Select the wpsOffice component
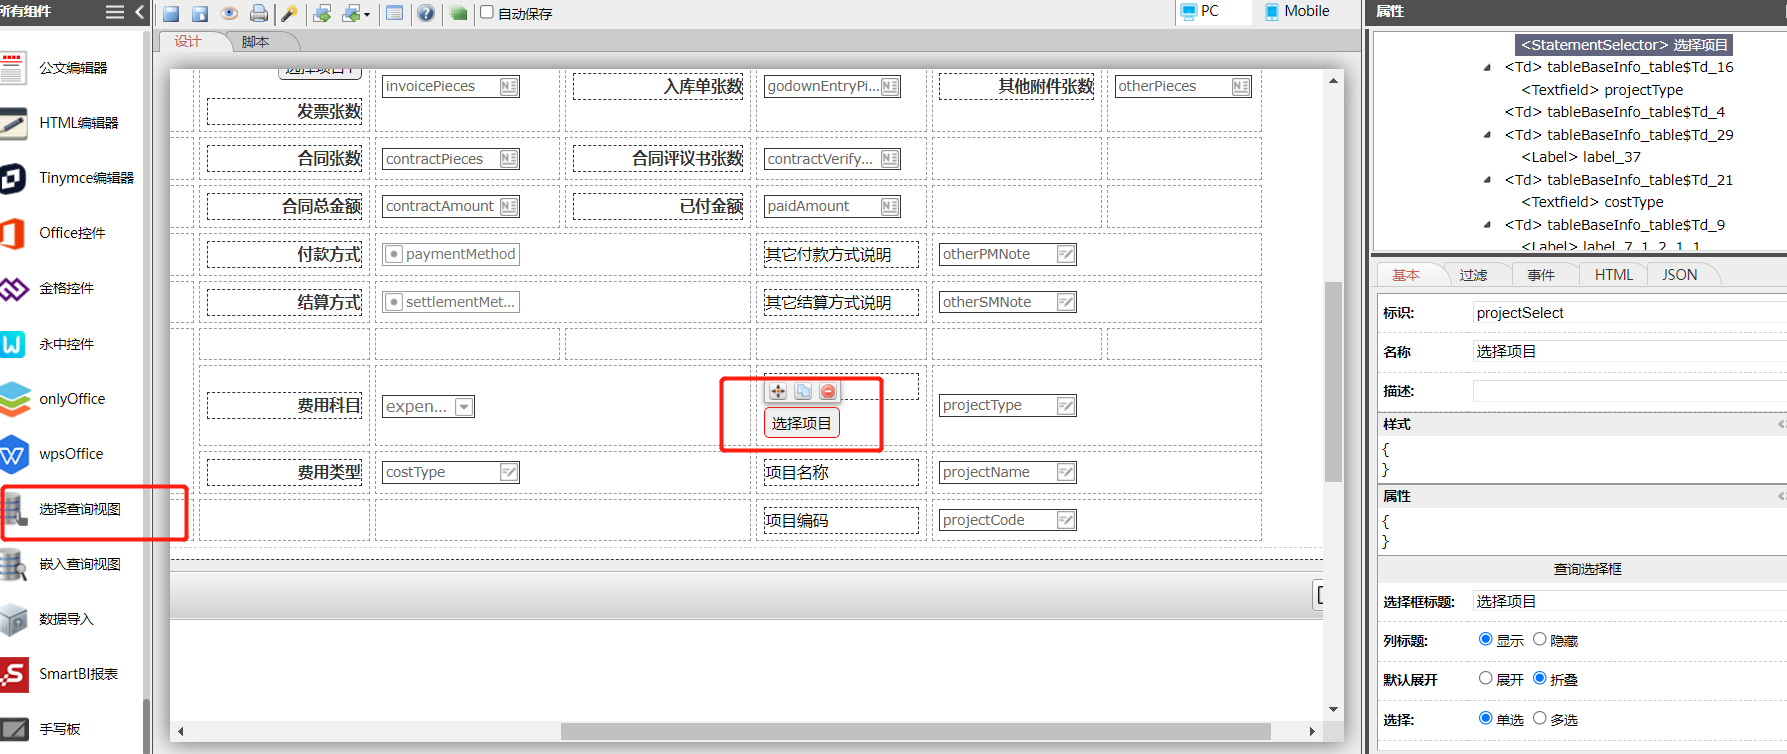The height and width of the screenshot is (754, 1787). pyautogui.click(x=72, y=454)
